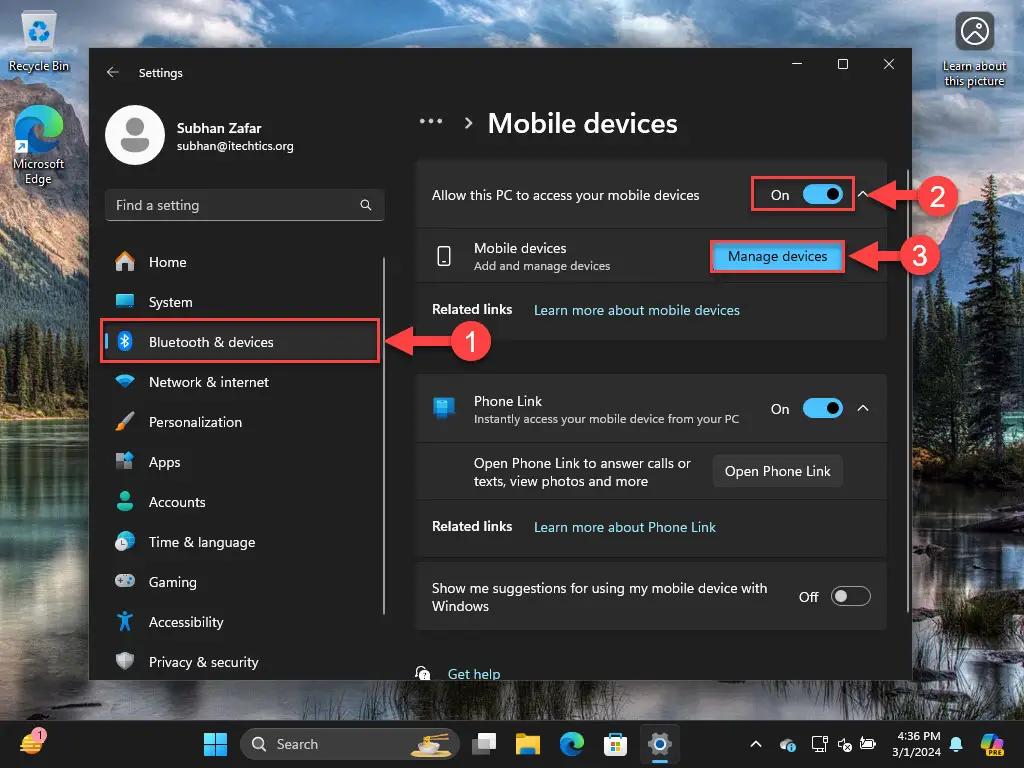The height and width of the screenshot is (768, 1024).
Task: Collapse the Phone Link section chevron
Action: tap(863, 408)
